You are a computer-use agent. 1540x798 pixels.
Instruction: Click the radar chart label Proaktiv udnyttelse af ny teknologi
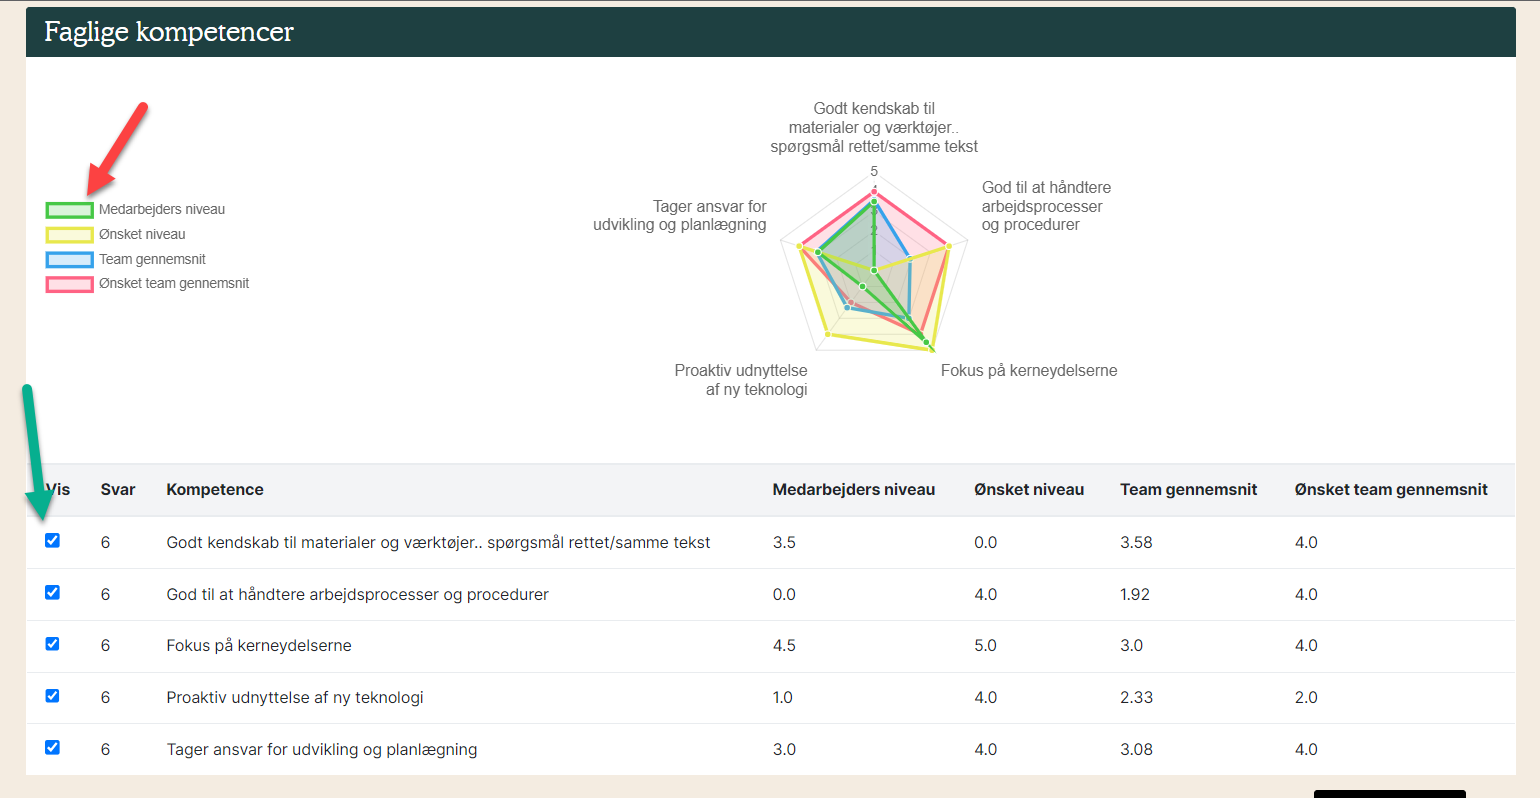[741, 380]
